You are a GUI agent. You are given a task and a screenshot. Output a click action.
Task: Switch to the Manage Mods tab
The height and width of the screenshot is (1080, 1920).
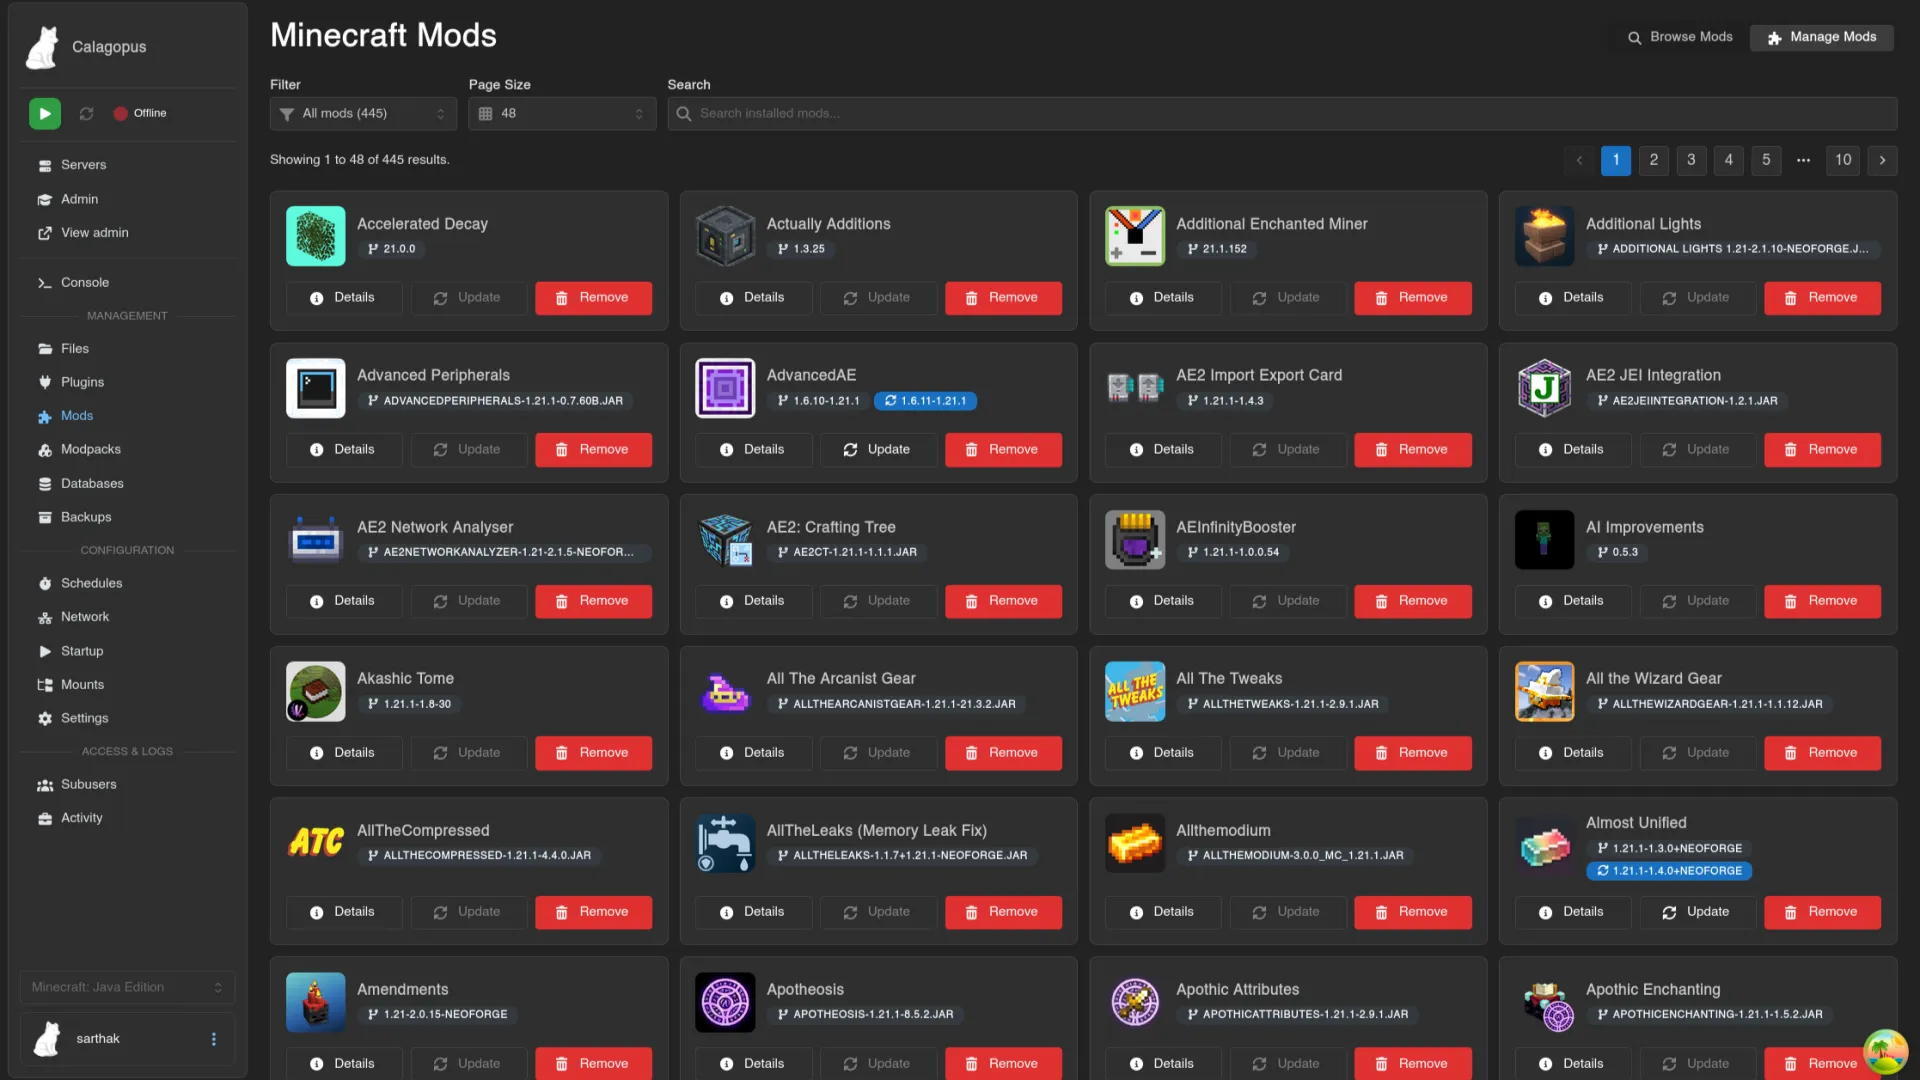[1821, 37]
